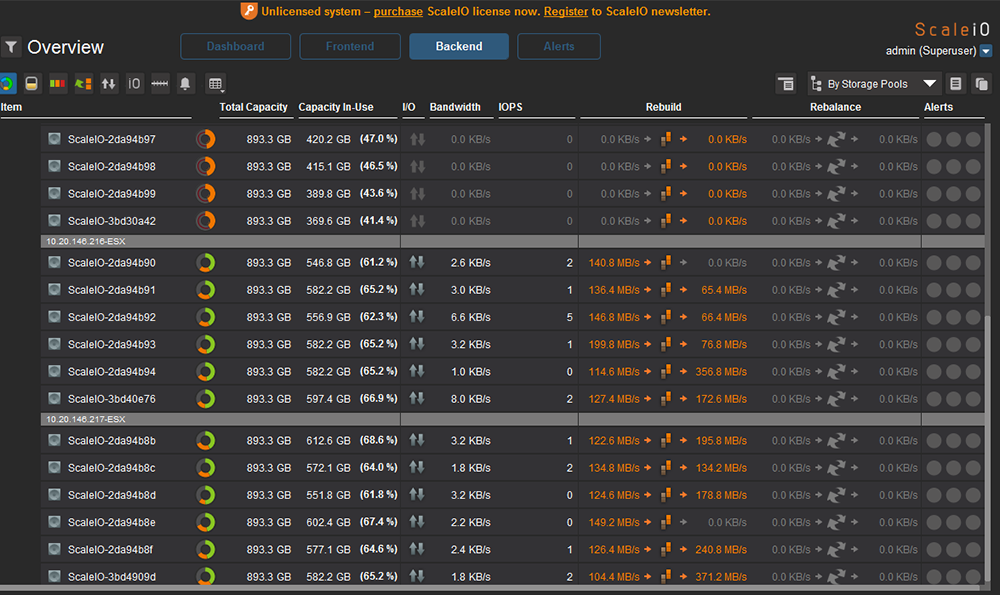Follow the Register newsletter link
Screen dimensions: 1000x595
coord(566,11)
